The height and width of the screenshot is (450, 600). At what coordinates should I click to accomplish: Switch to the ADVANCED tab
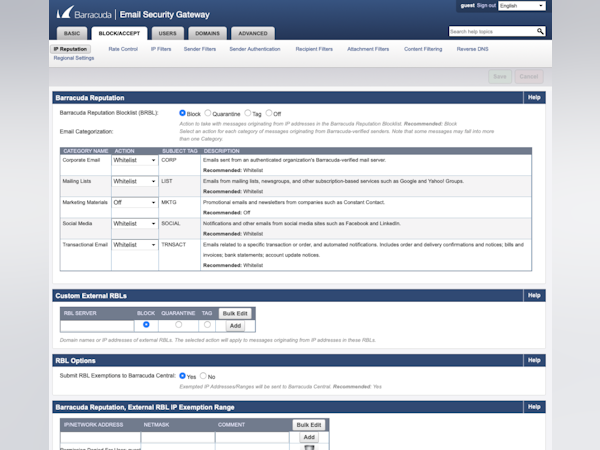[x=253, y=33]
